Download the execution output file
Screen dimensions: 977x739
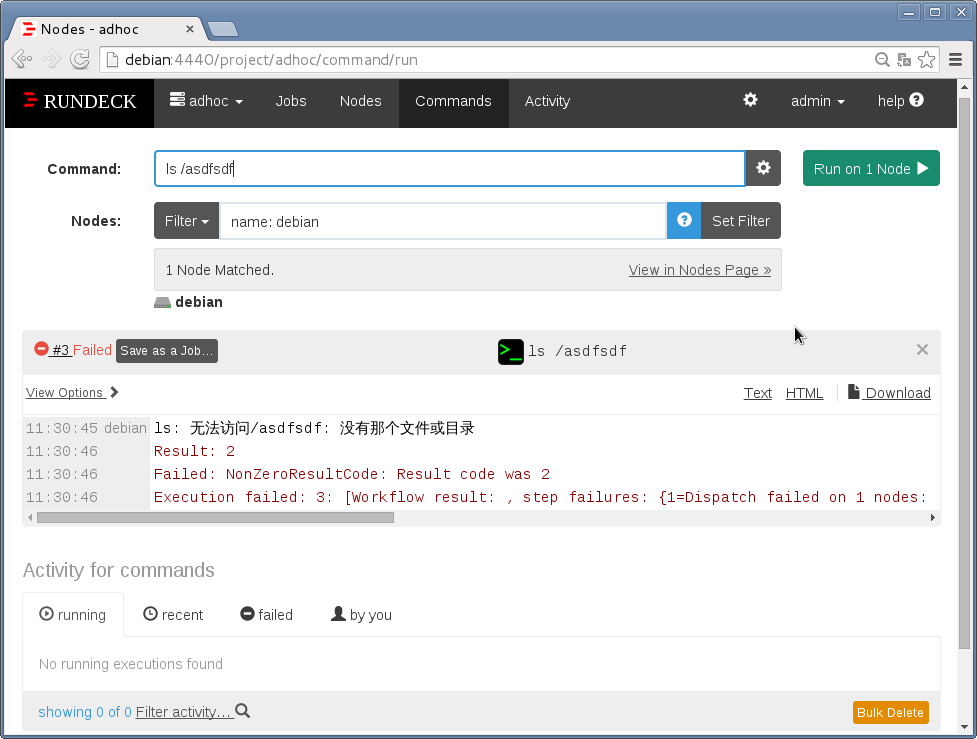click(889, 393)
